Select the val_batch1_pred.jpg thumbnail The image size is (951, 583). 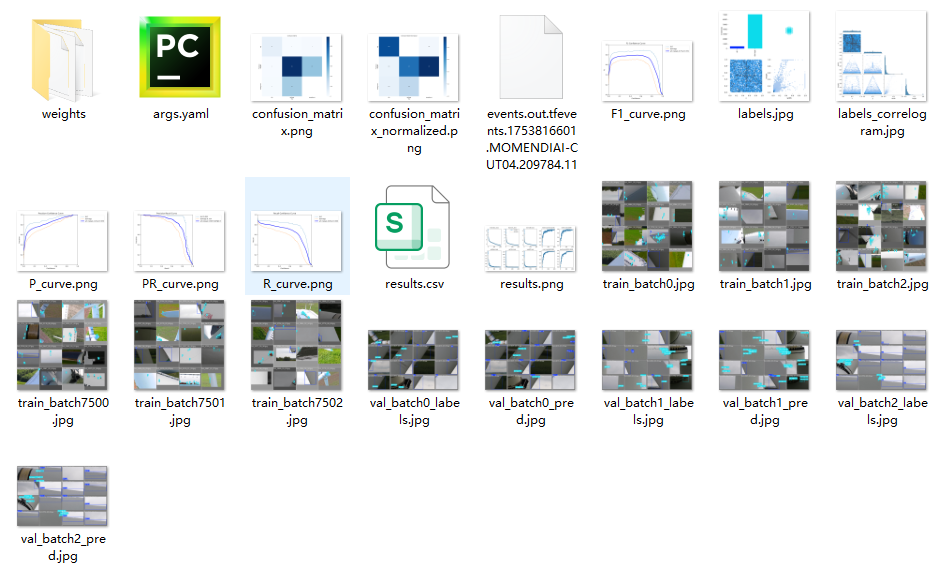pos(764,360)
